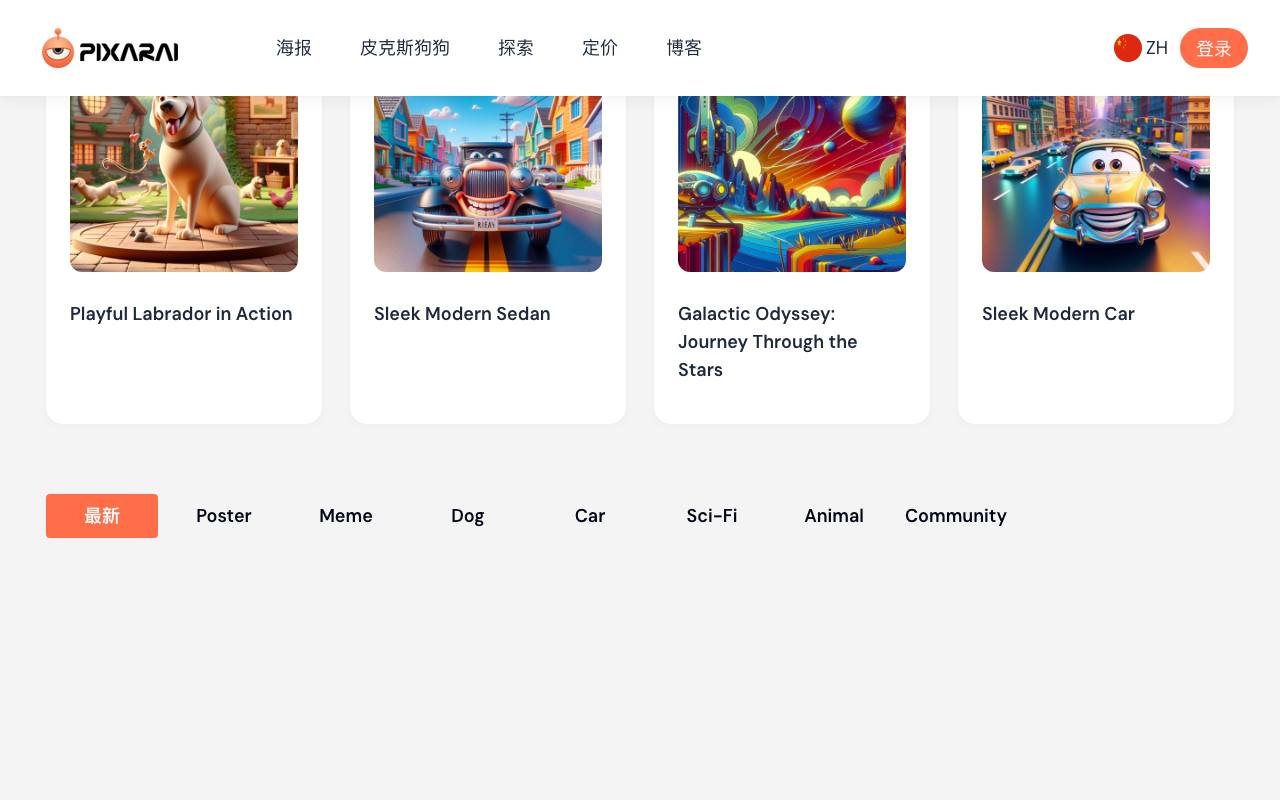The image size is (1280, 800).
Task: Filter by the Car tab
Action: point(590,516)
